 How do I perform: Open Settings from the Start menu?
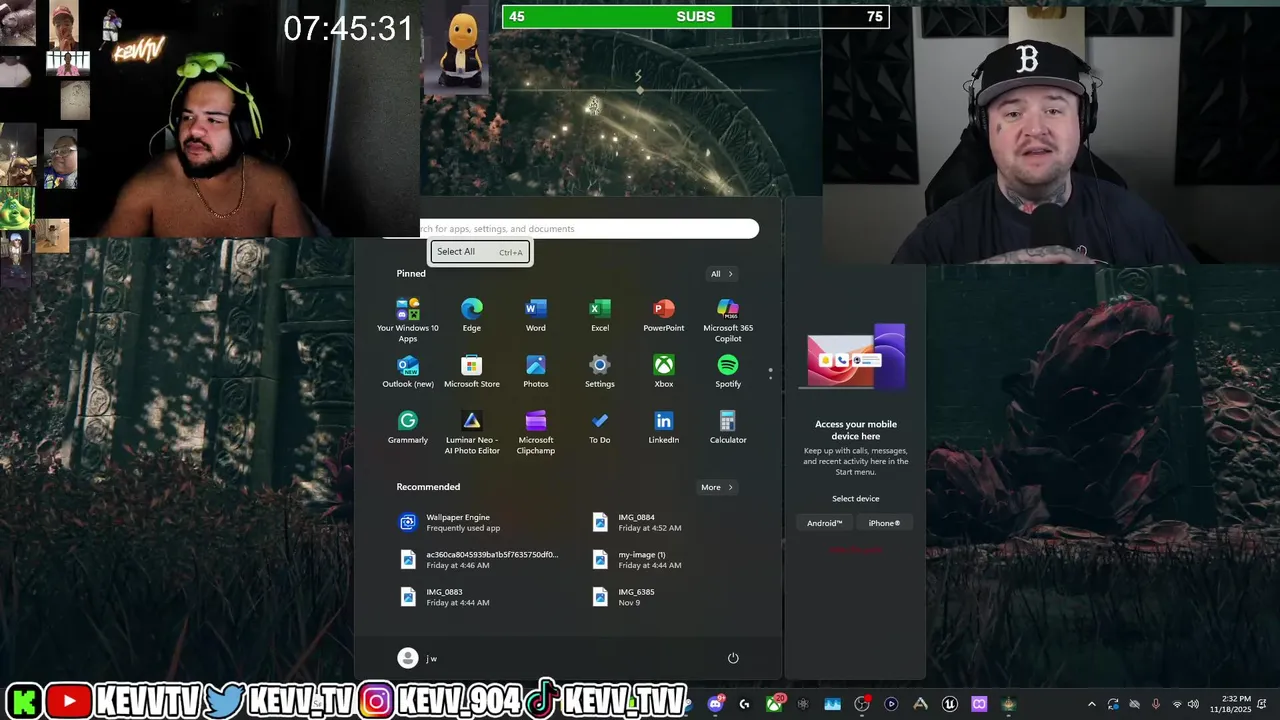pyautogui.click(x=600, y=371)
